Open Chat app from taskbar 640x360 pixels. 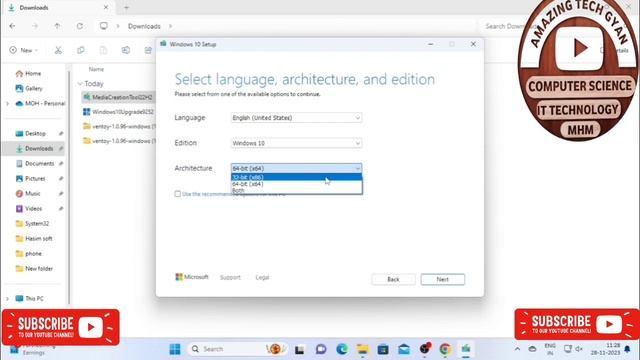tap(321, 349)
